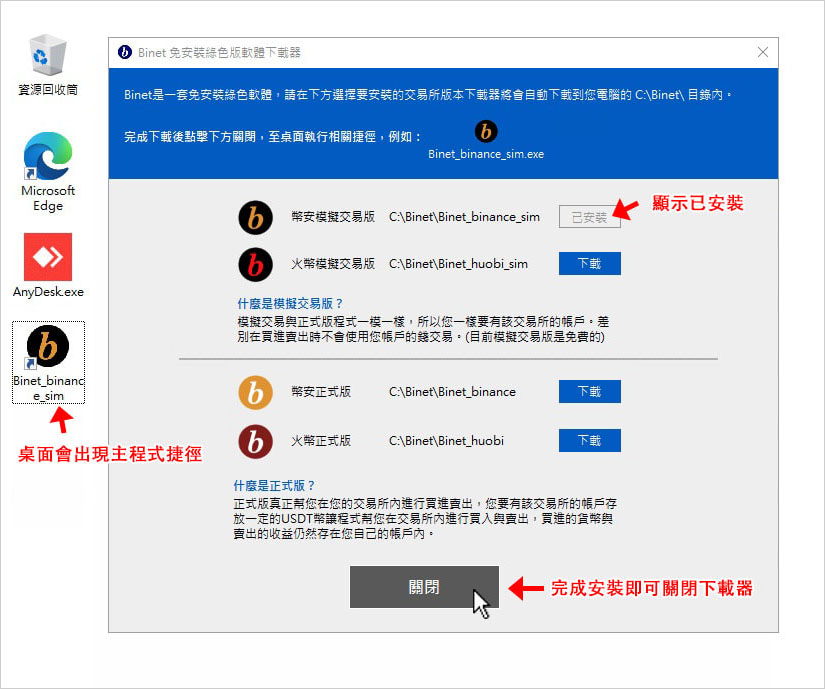
Task: Click the 什麼是正式版？ heading
Action: pyautogui.click(x=274, y=485)
